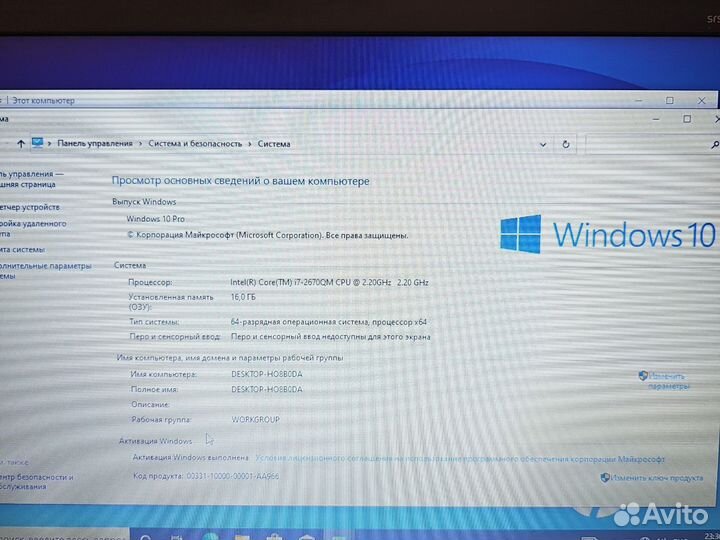
Task: Close the Этот компьютер window
Action: pos(702,101)
